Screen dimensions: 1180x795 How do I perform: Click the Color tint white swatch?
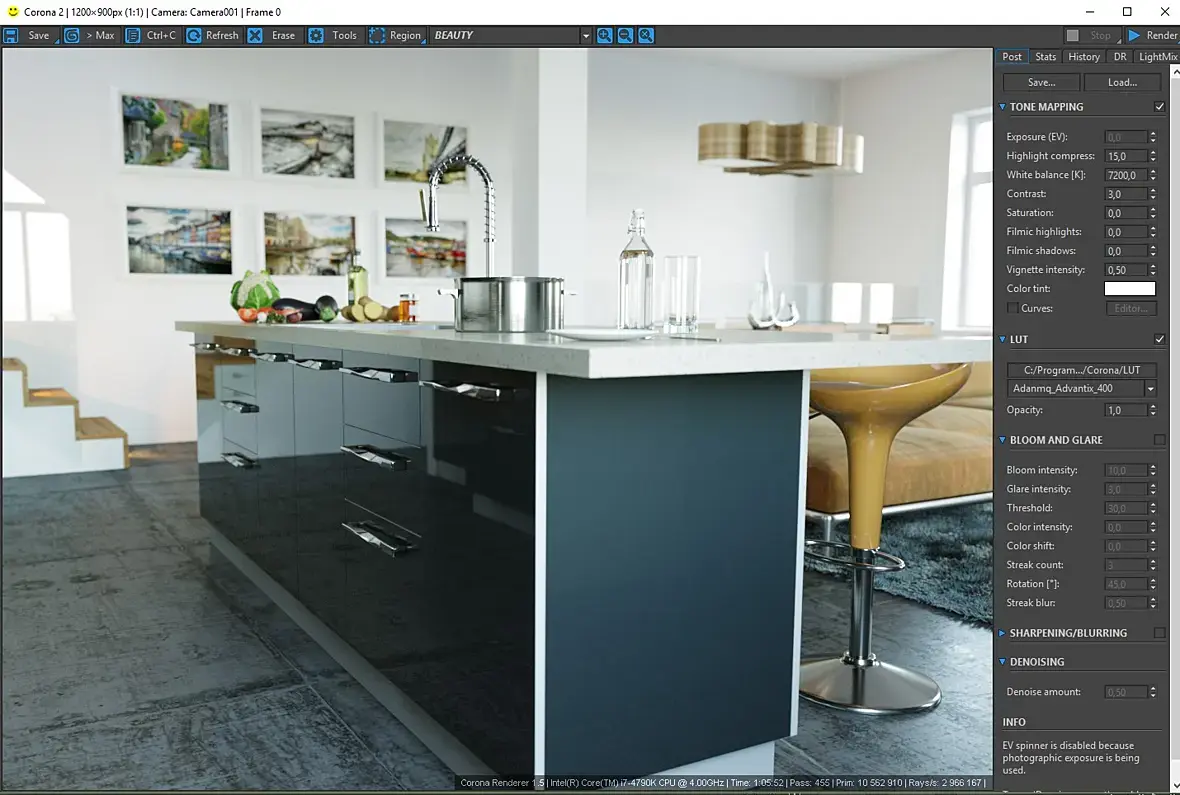[x=1130, y=288]
